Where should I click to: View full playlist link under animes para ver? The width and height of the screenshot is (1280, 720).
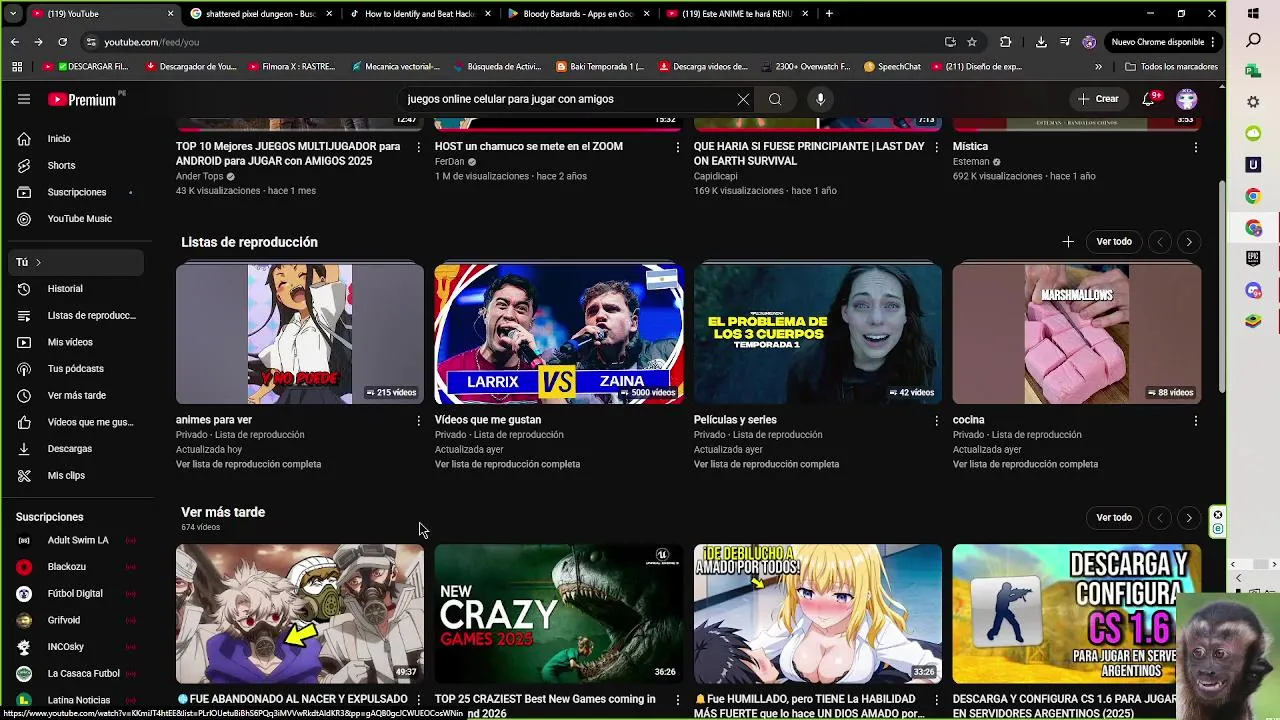(x=248, y=464)
